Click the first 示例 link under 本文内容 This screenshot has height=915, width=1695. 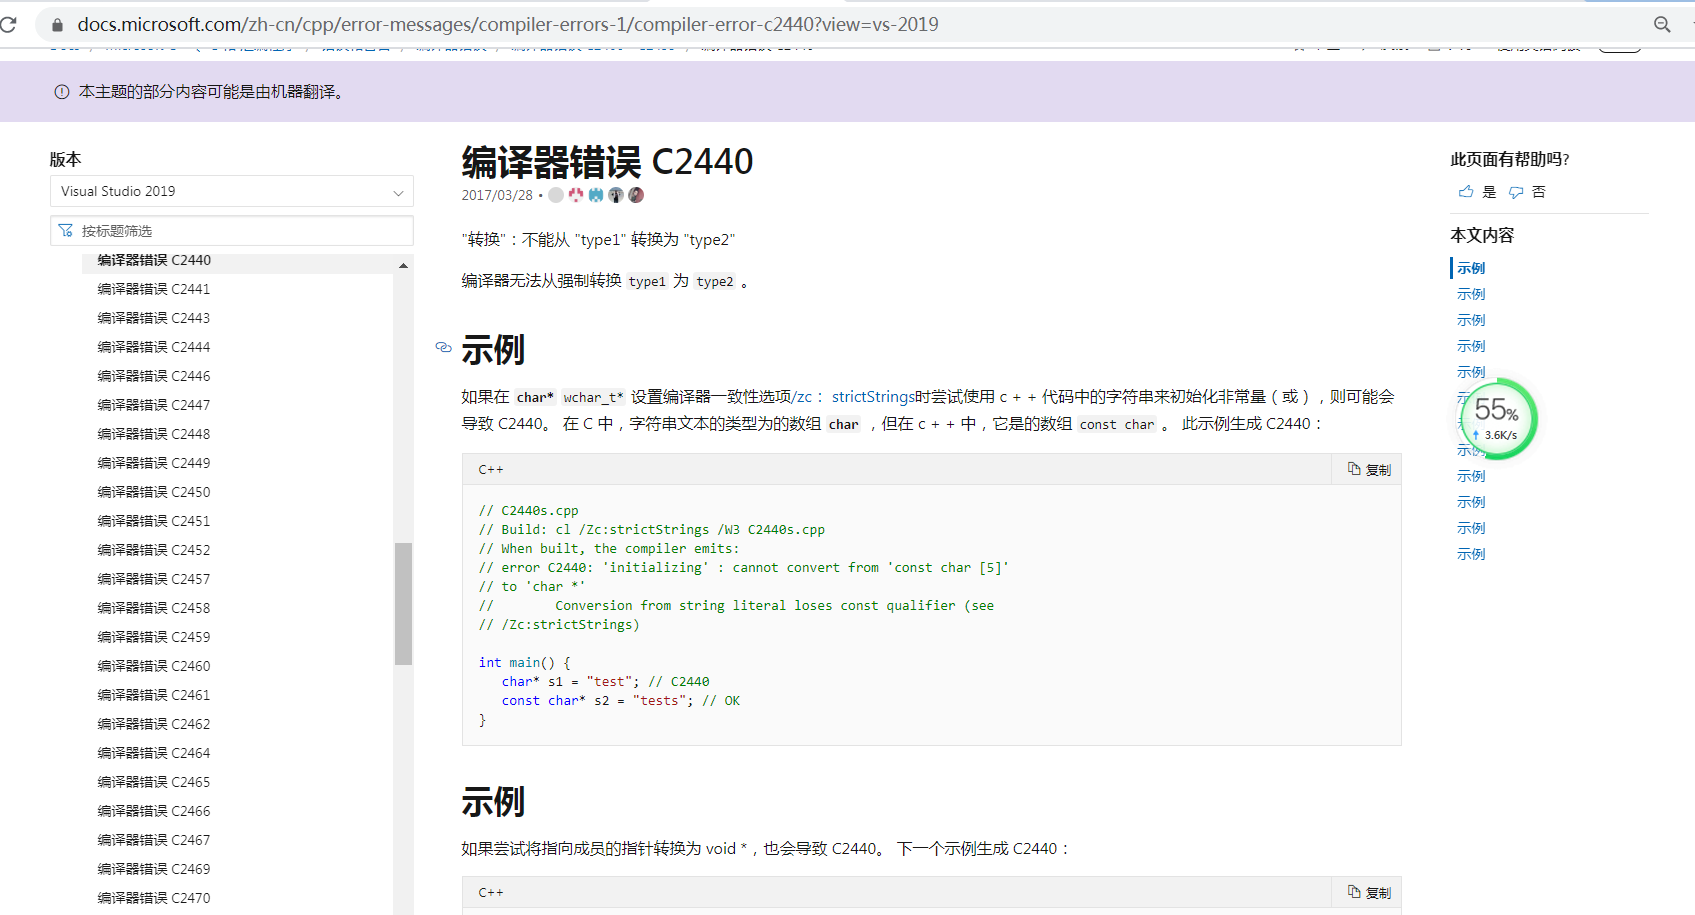(x=1470, y=267)
